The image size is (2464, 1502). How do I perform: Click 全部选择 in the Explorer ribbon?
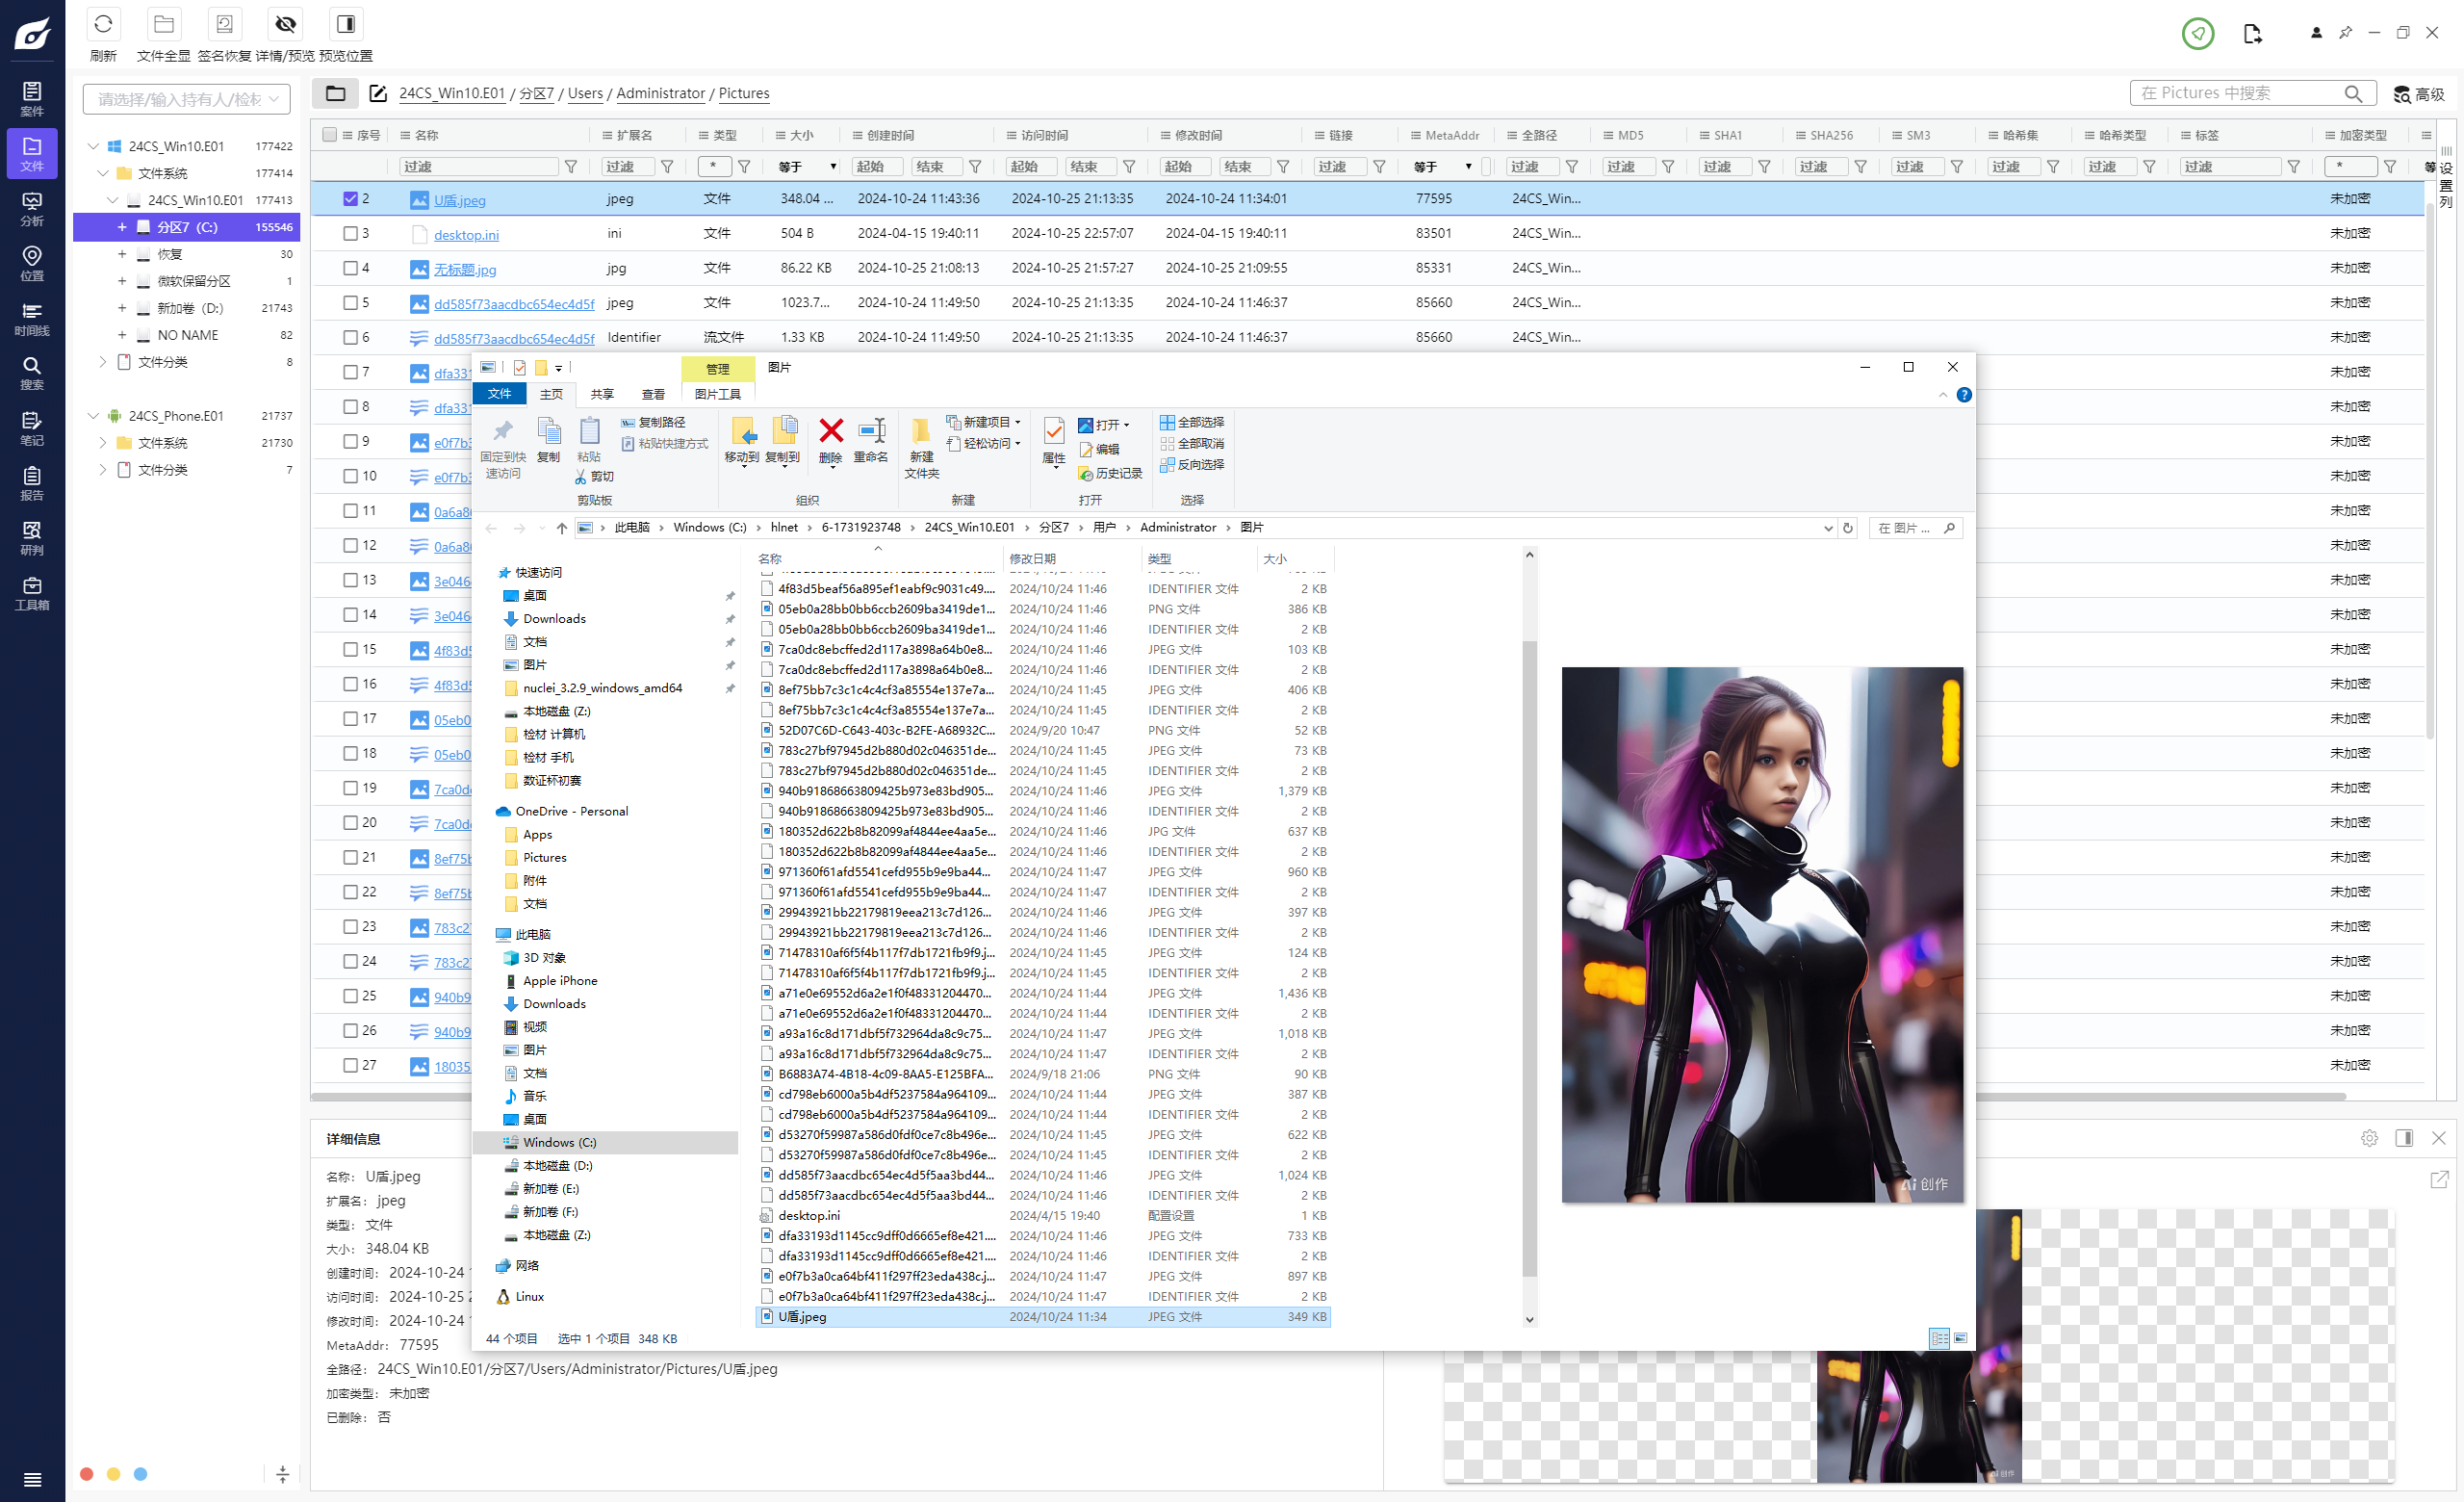point(1192,422)
